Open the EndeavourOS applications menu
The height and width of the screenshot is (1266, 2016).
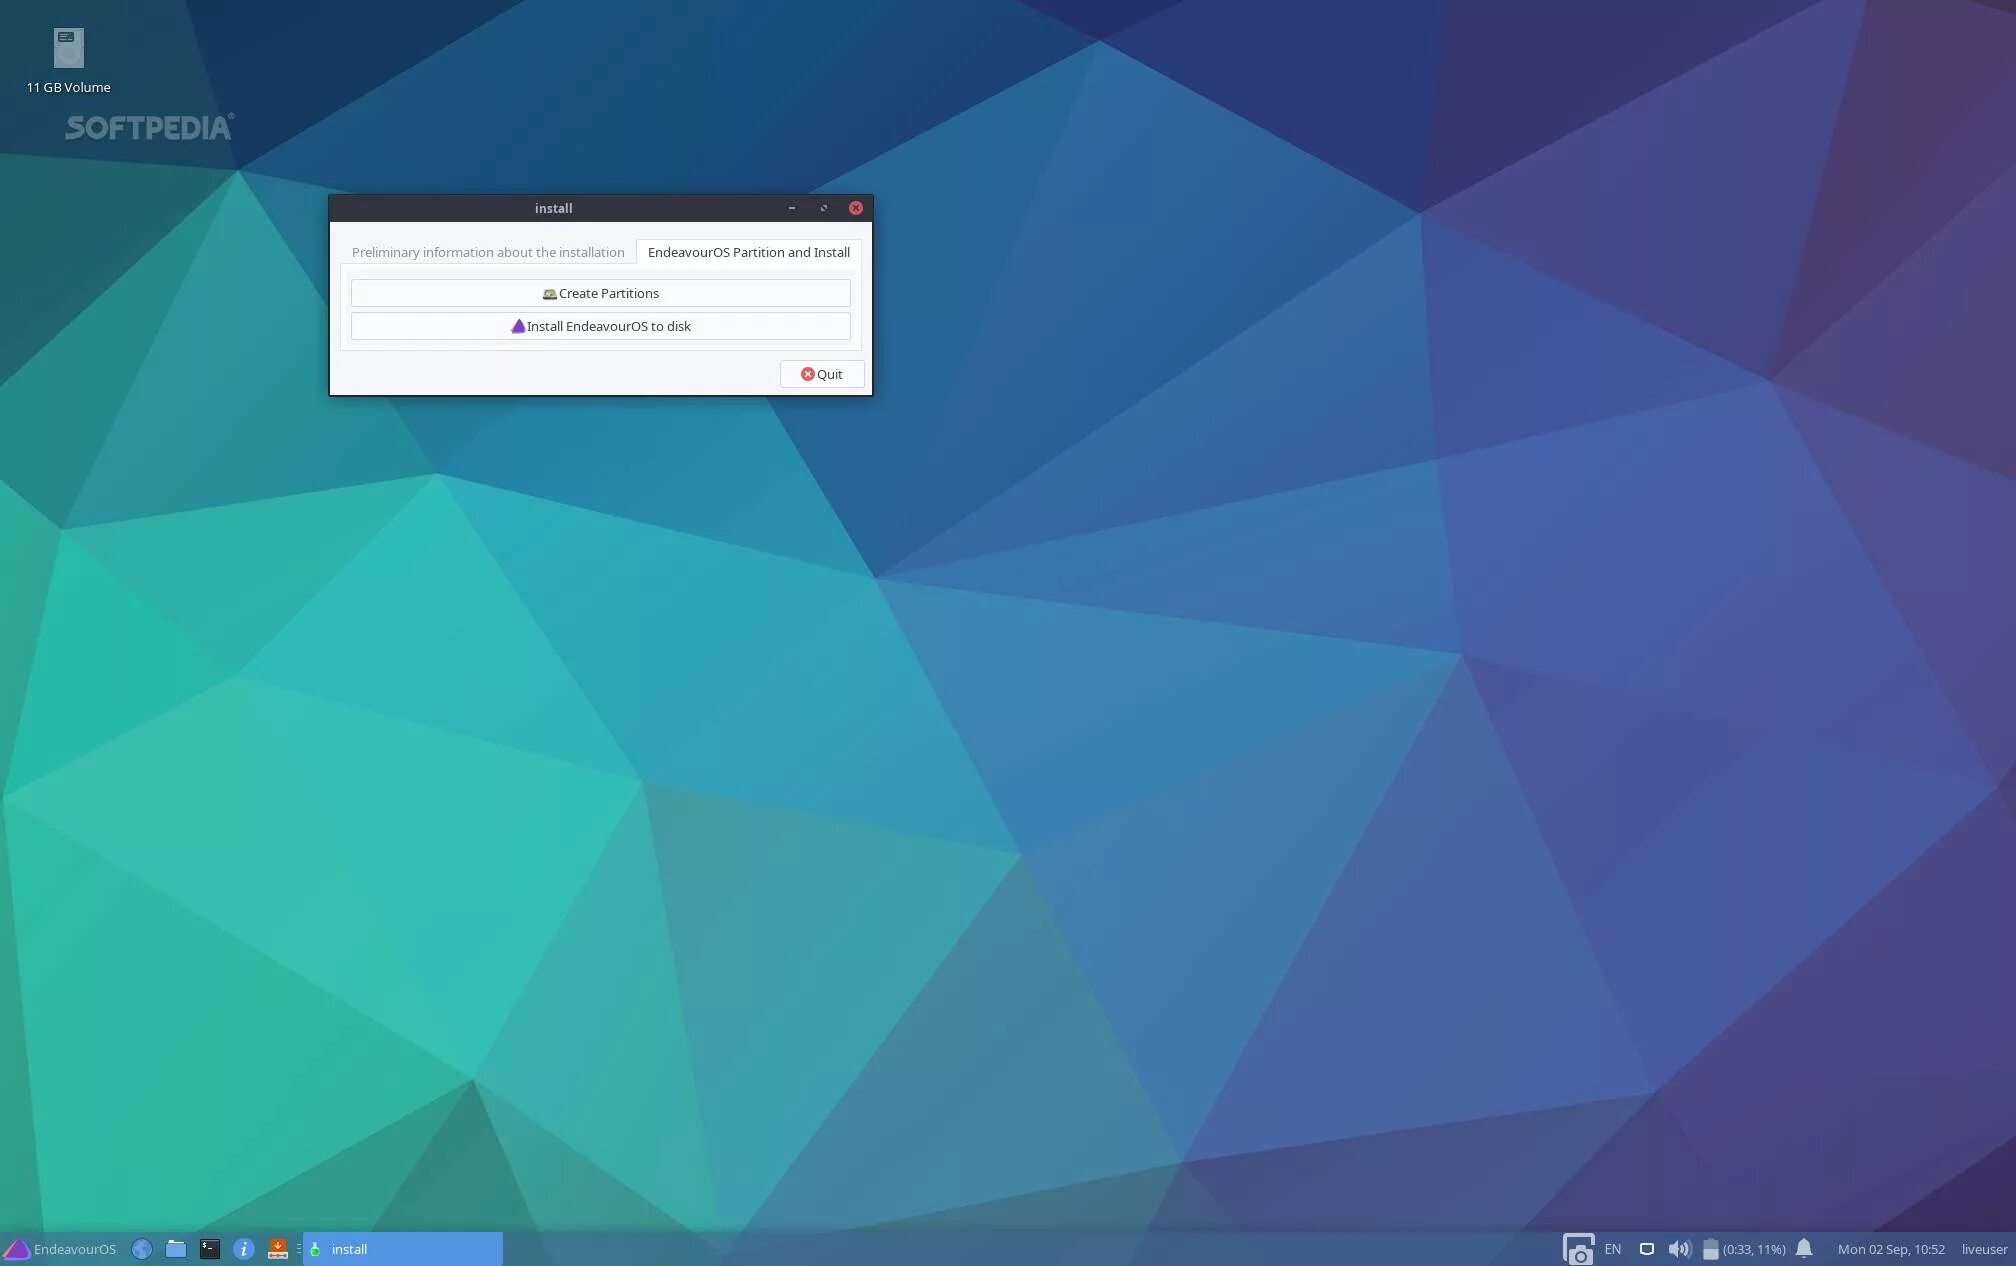coord(60,1249)
